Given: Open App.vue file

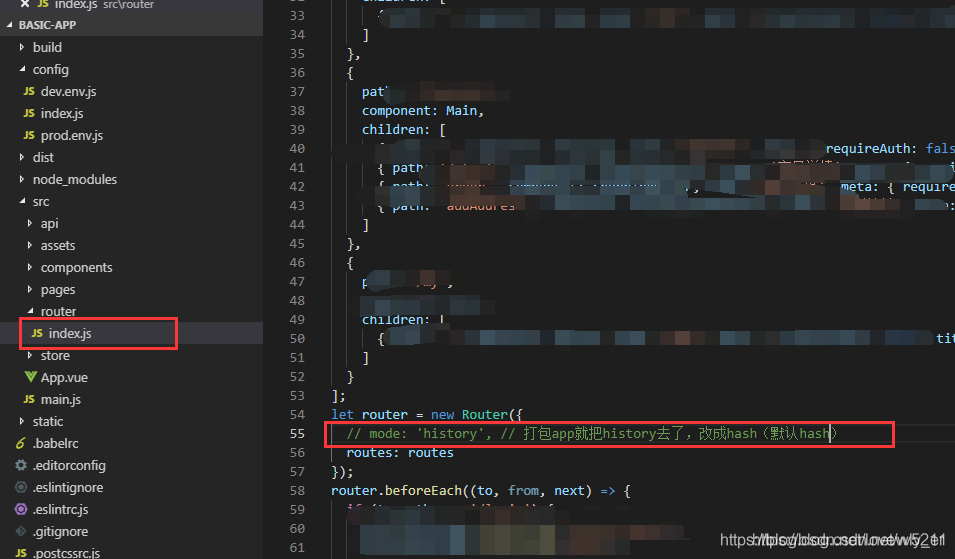Looking at the screenshot, I should [64, 377].
